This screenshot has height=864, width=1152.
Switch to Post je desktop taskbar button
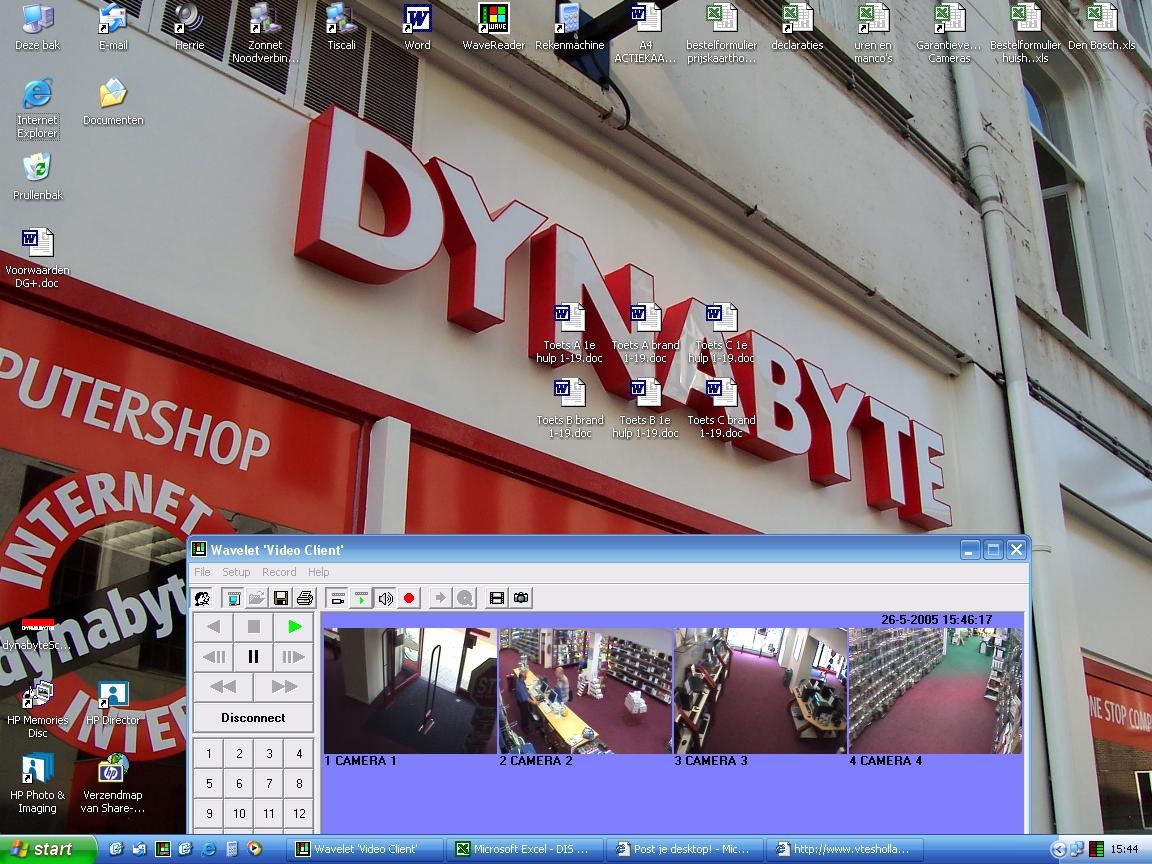pos(685,849)
